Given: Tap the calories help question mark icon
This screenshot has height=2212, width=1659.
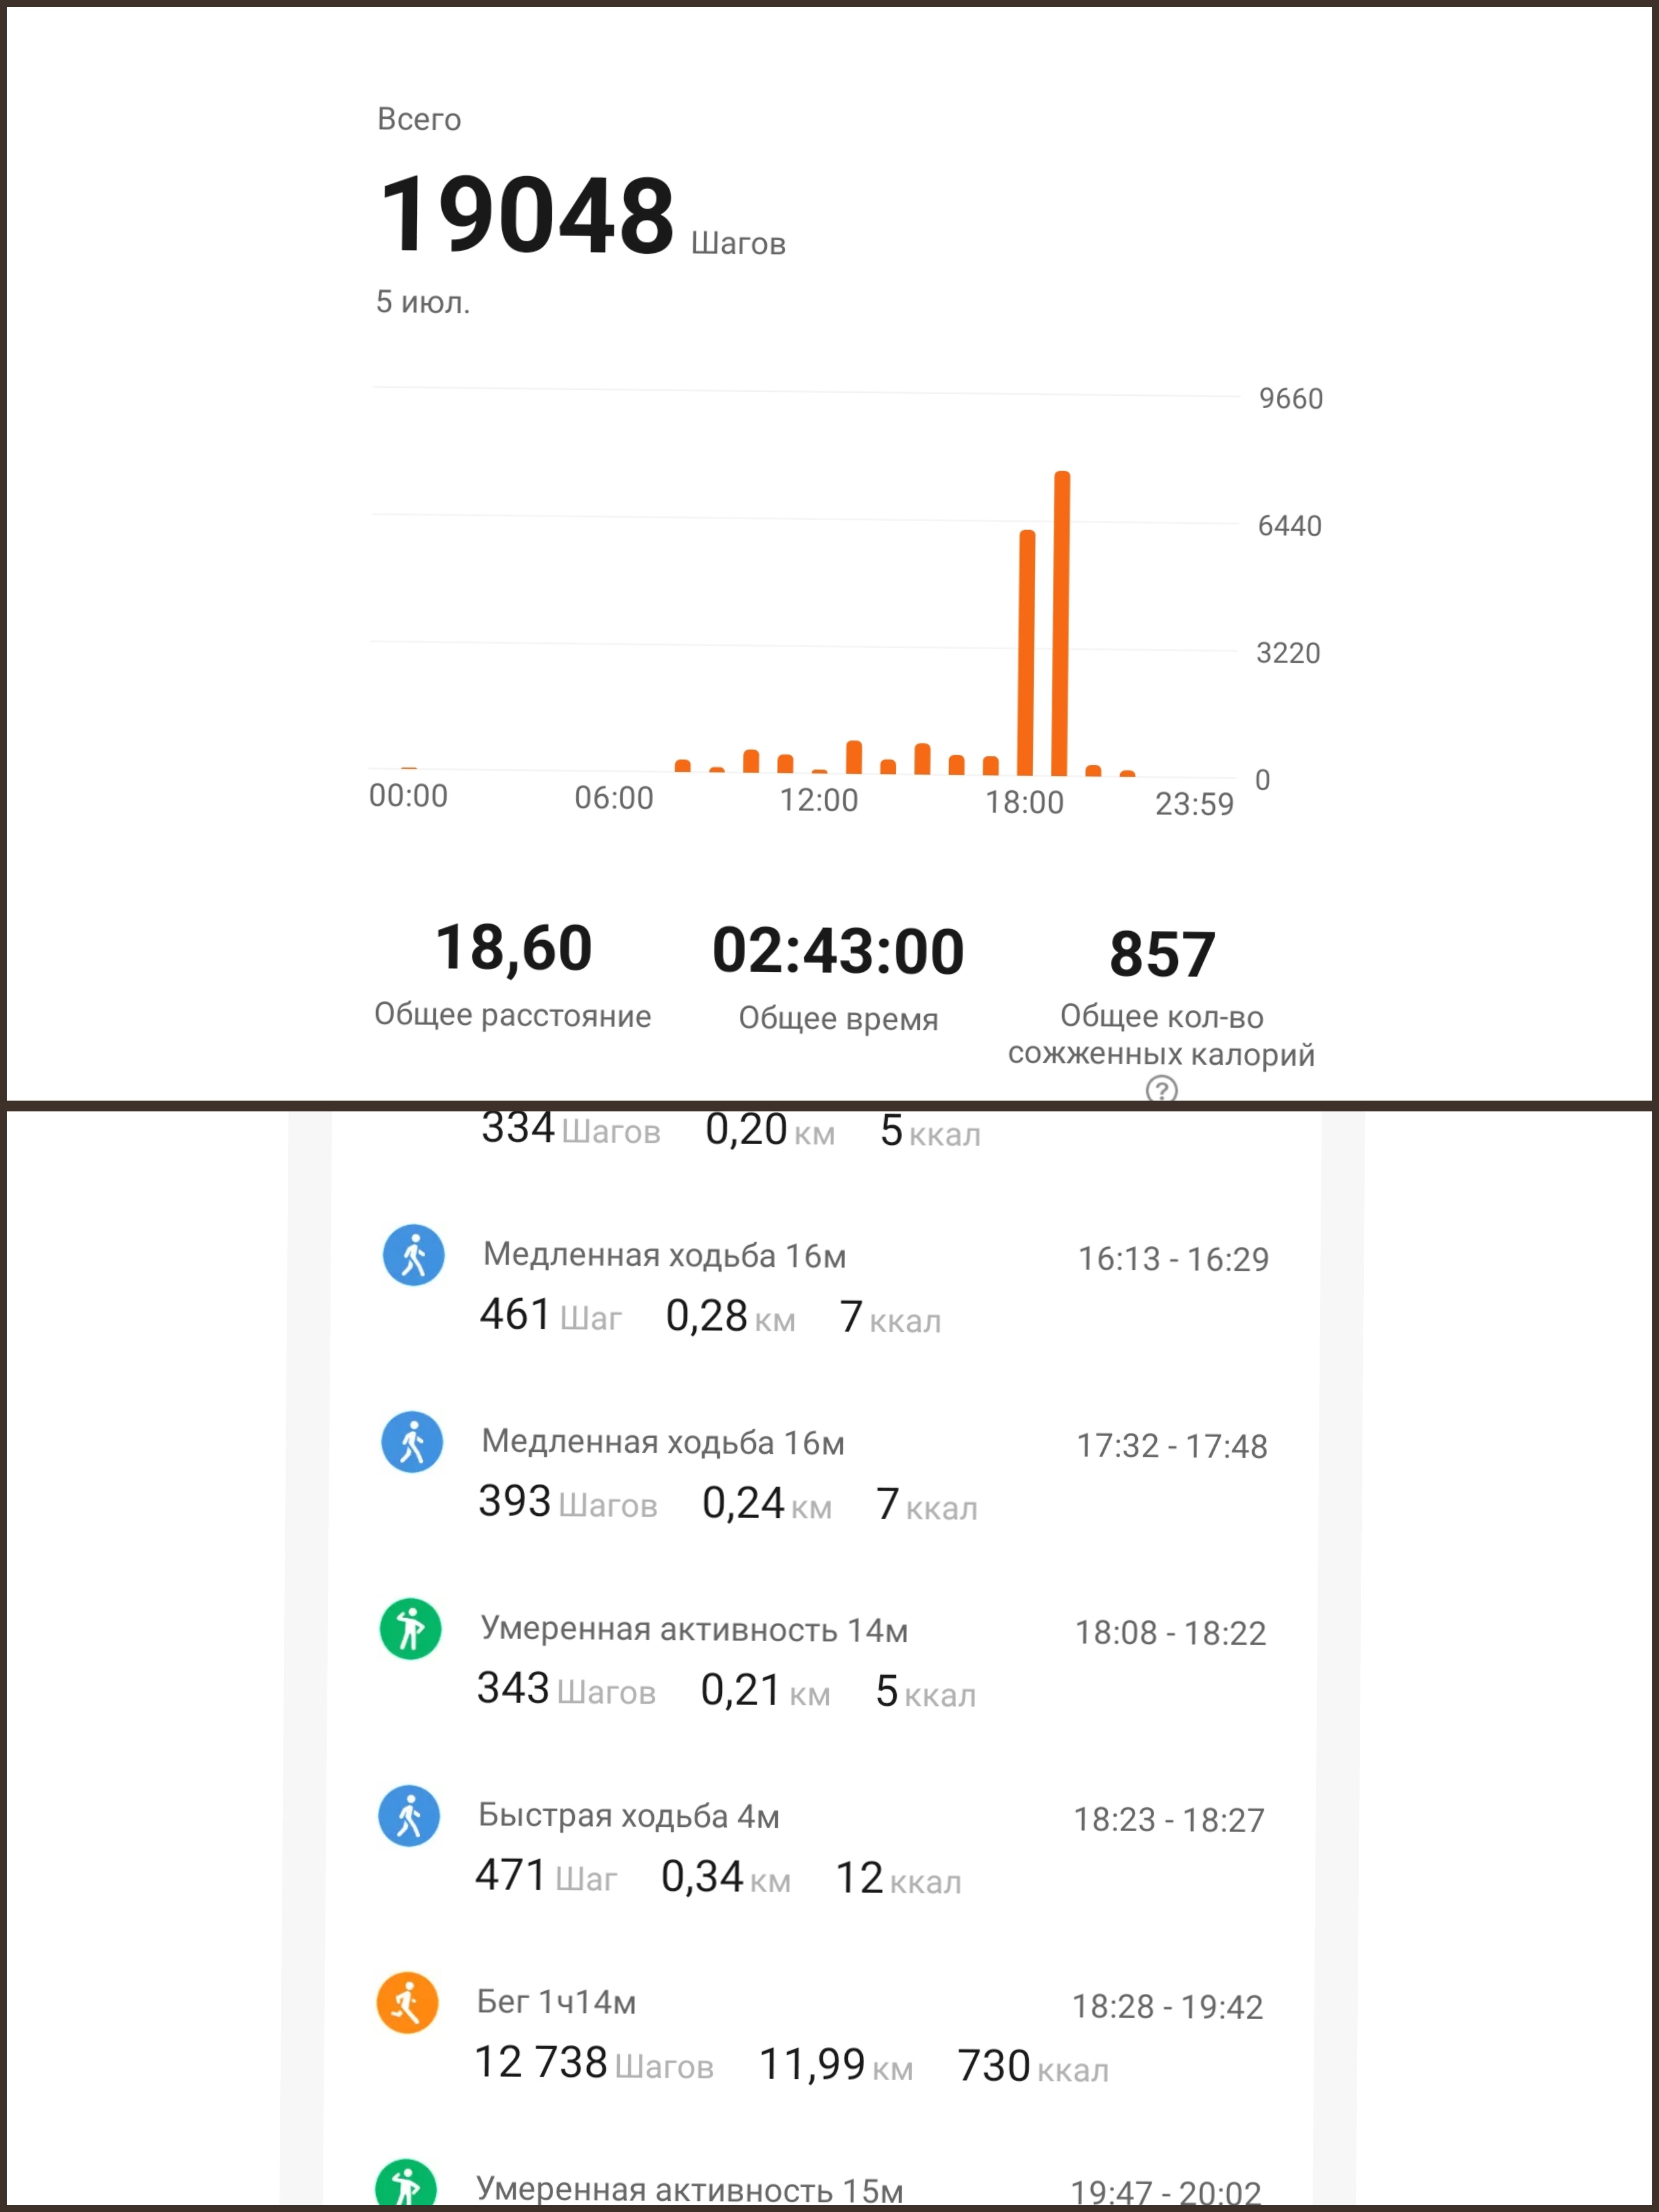Looking at the screenshot, I should click(x=1161, y=1089).
